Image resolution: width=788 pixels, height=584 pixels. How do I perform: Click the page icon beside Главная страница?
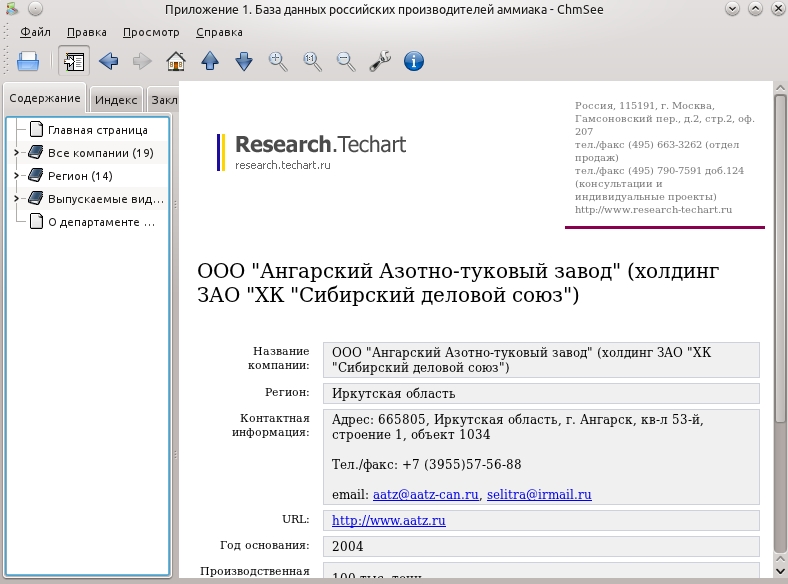click(x=36, y=130)
